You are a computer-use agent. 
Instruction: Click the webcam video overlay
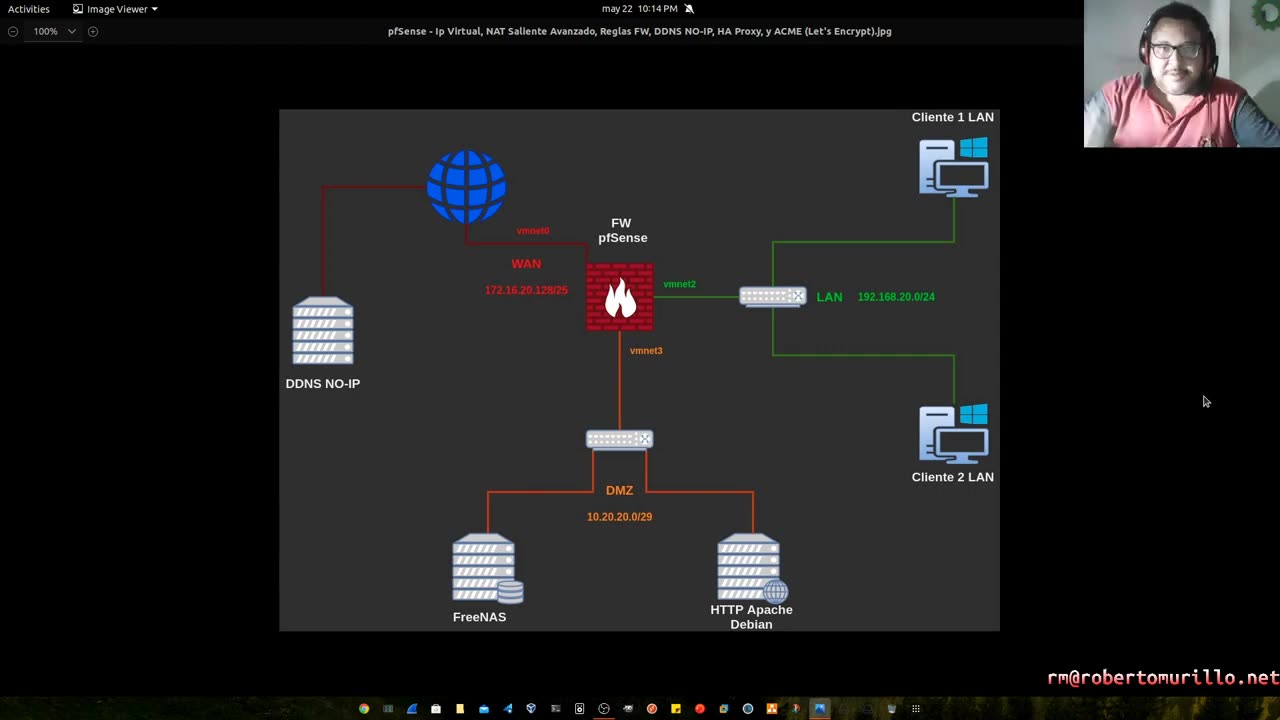(x=1181, y=74)
